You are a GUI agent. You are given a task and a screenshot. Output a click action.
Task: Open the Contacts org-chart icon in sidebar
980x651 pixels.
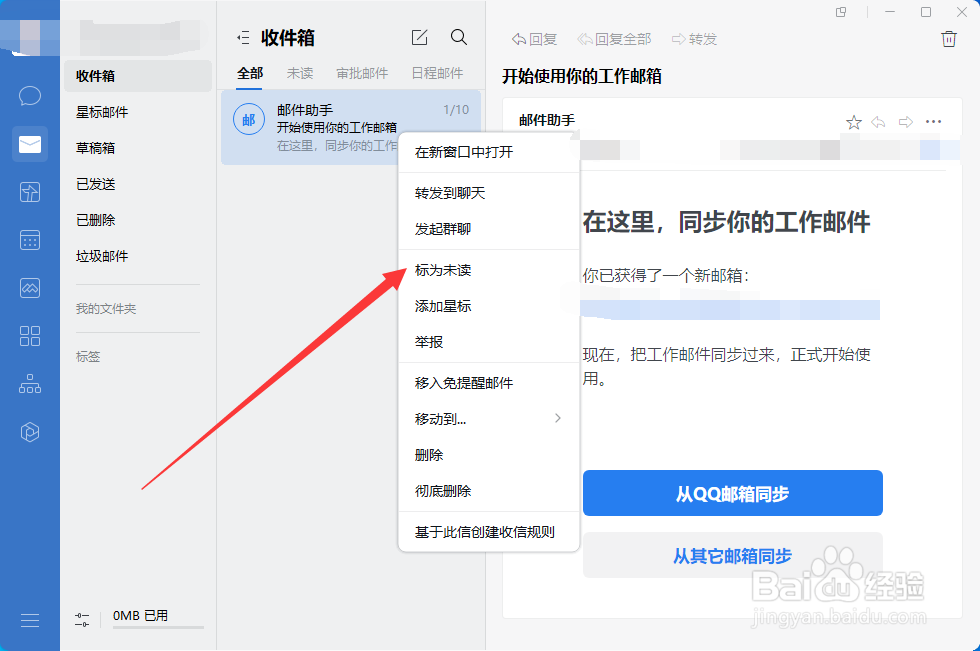[x=30, y=383]
